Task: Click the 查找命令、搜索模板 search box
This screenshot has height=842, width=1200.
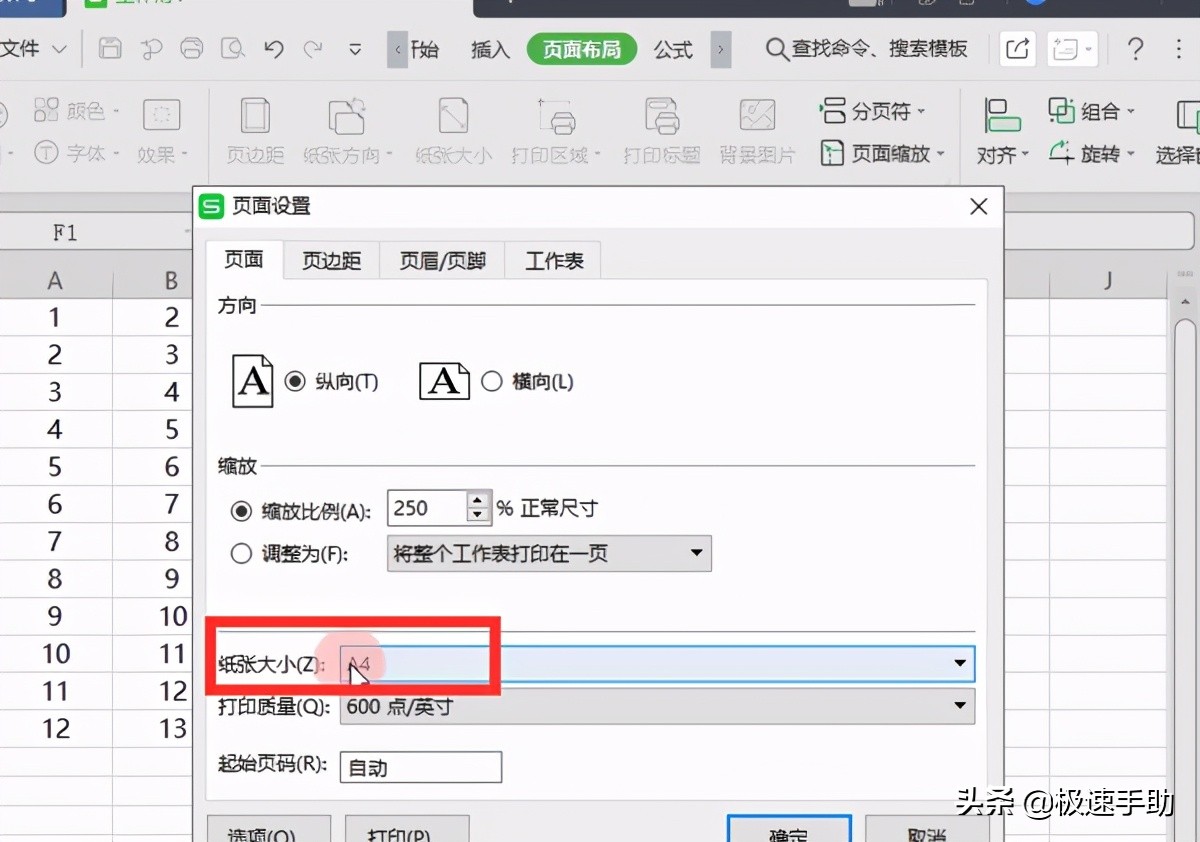Action: [x=867, y=48]
